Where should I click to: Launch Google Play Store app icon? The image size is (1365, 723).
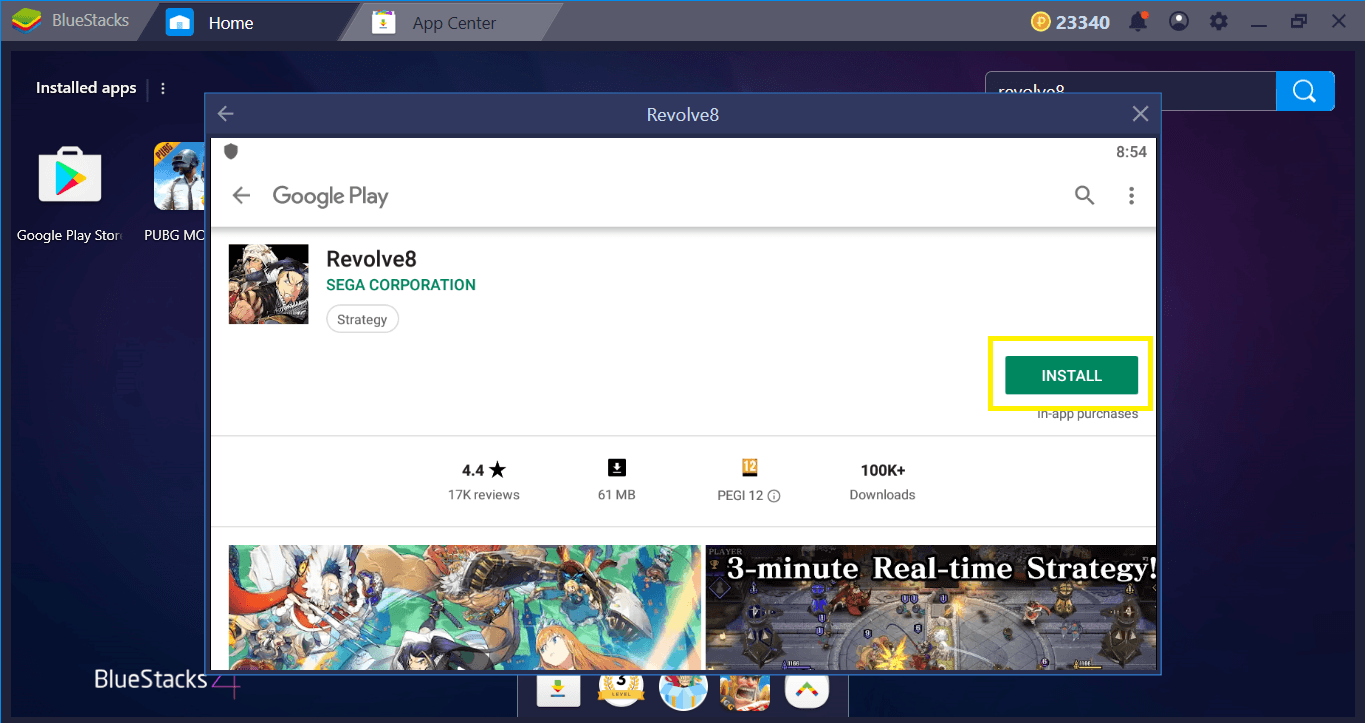[x=70, y=175]
